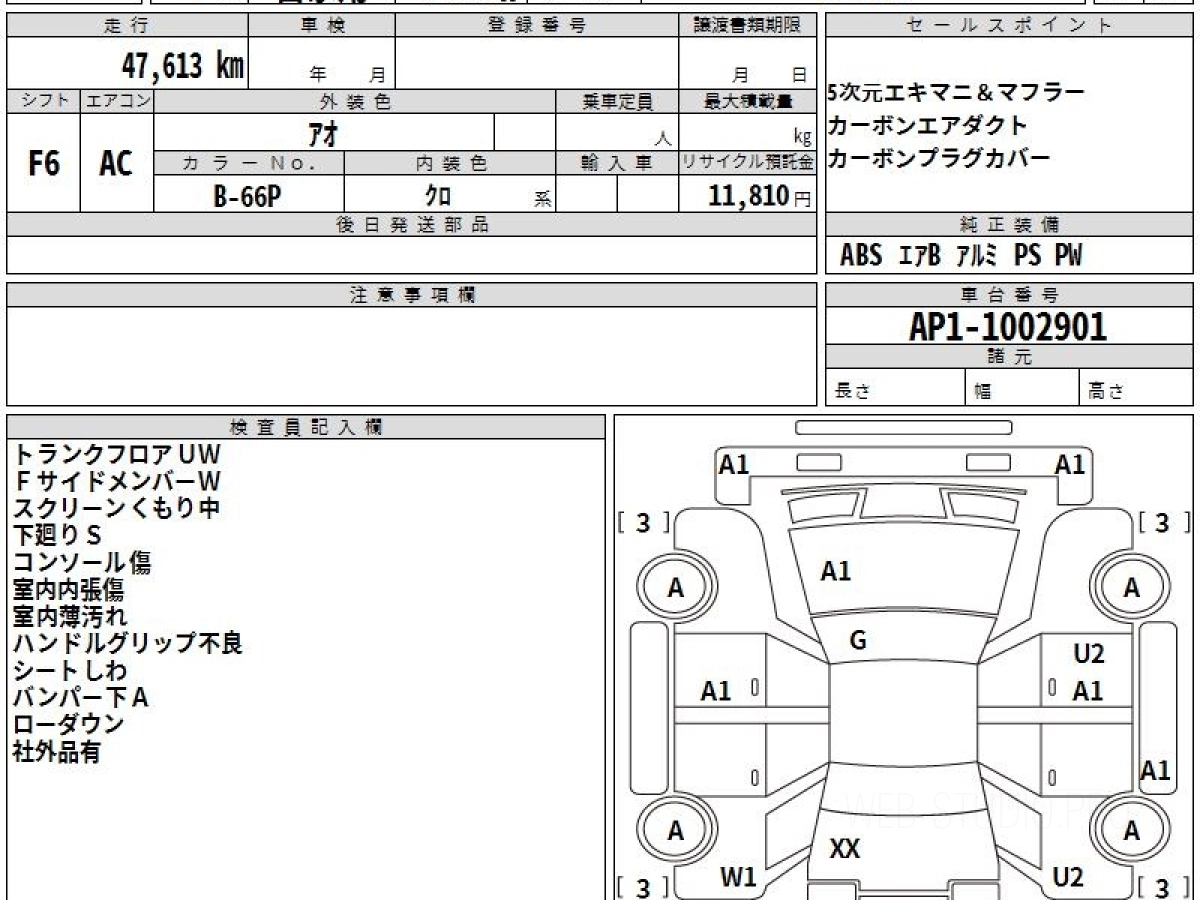Click the "車台番号" header
This screenshot has height=900, width=1200.
tap(1009, 295)
